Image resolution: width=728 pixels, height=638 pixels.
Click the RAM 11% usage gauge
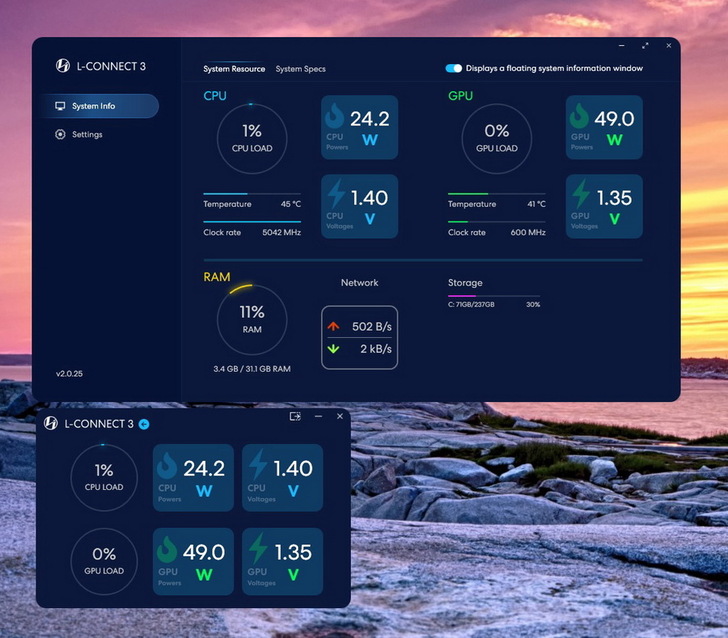point(252,319)
